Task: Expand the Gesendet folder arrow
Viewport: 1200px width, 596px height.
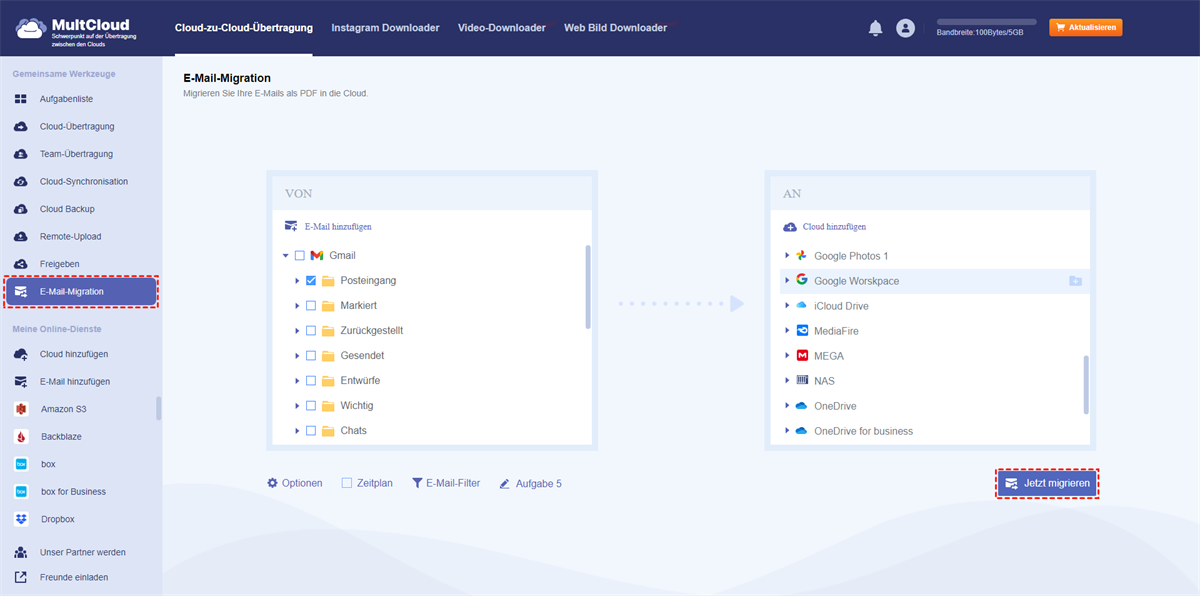Action: pyautogui.click(x=298, y=356)
